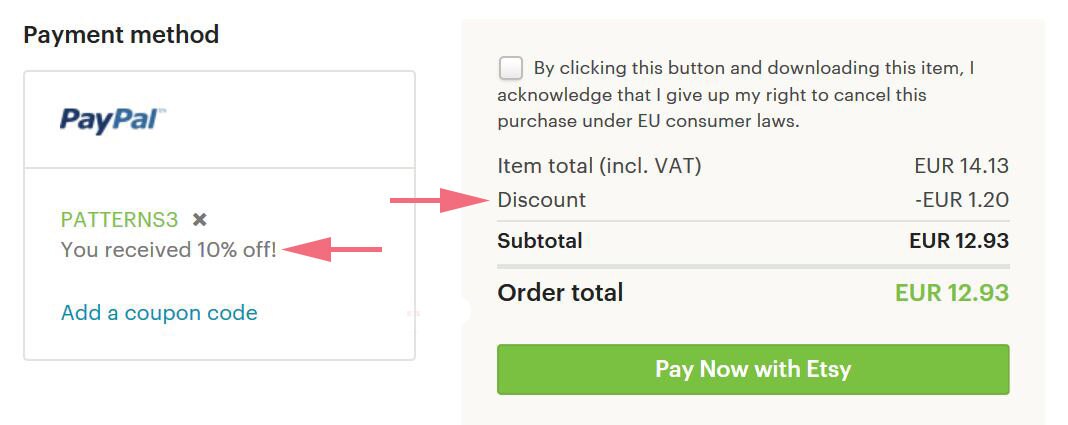Click the Item total (incl. VAT) label
1068x425 pixels.
599,166
